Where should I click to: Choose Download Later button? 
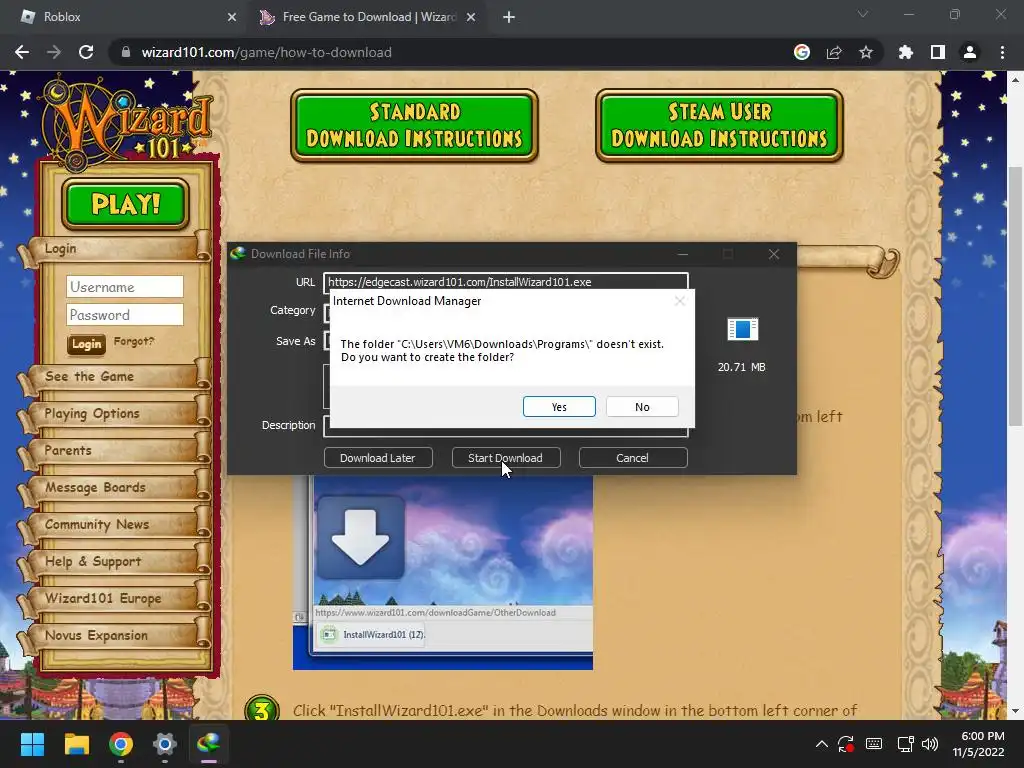[x=378, y=458]
